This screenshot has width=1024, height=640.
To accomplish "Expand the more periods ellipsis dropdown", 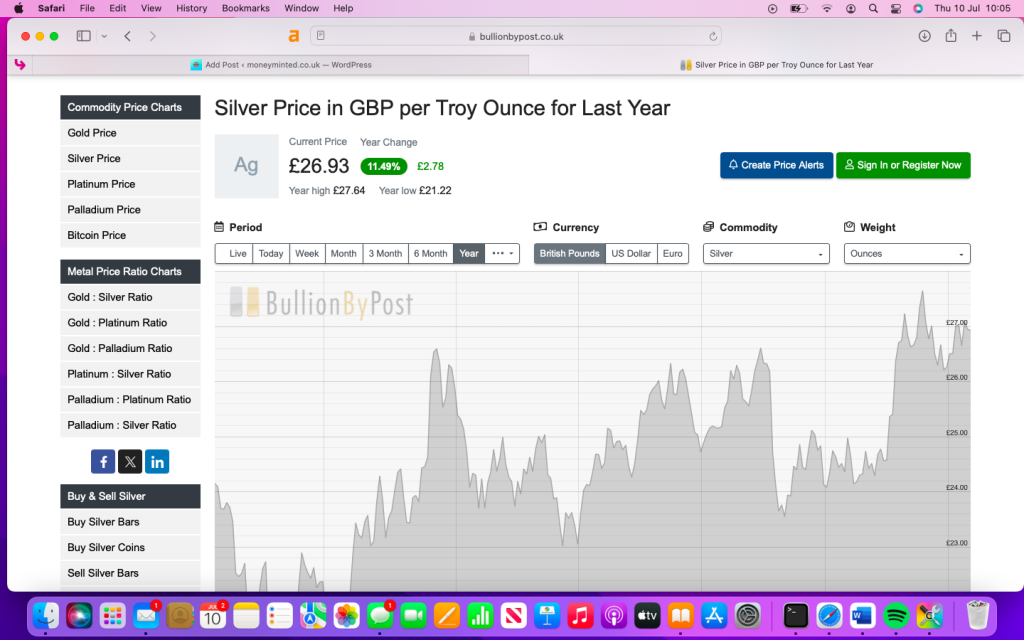I will (x=502, y=254).
